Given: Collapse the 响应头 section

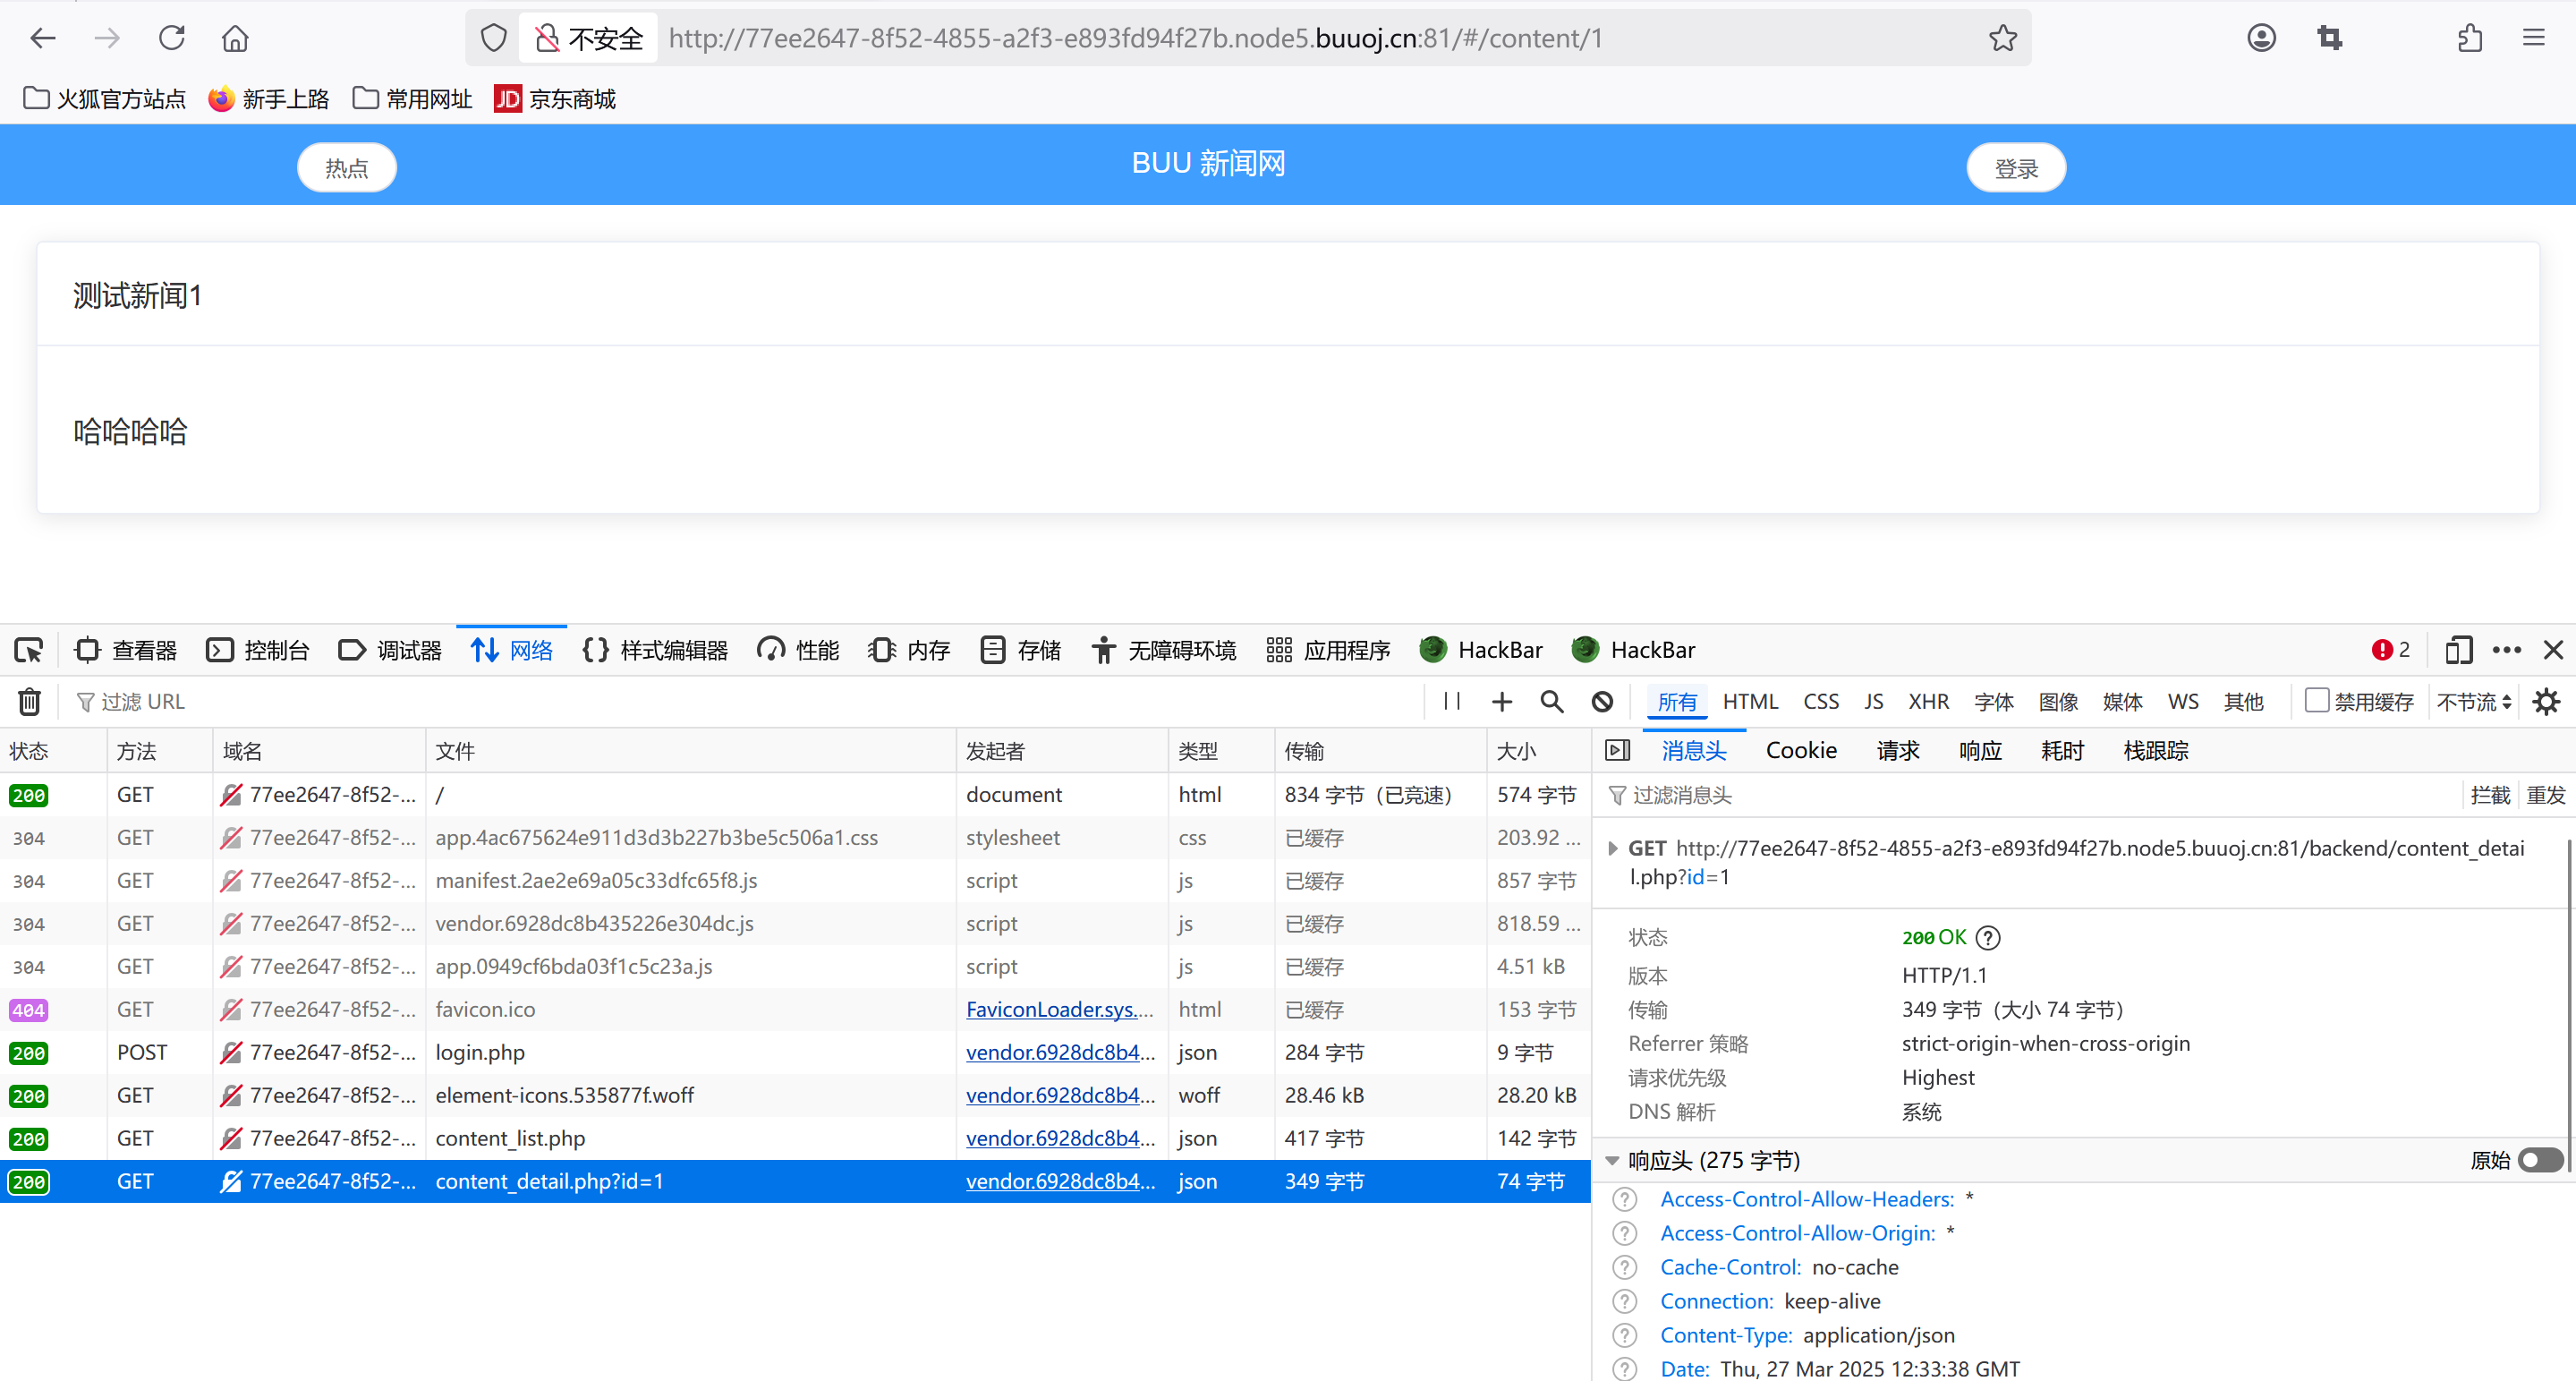Looking at the screenshot, I should (1612, 1161).
